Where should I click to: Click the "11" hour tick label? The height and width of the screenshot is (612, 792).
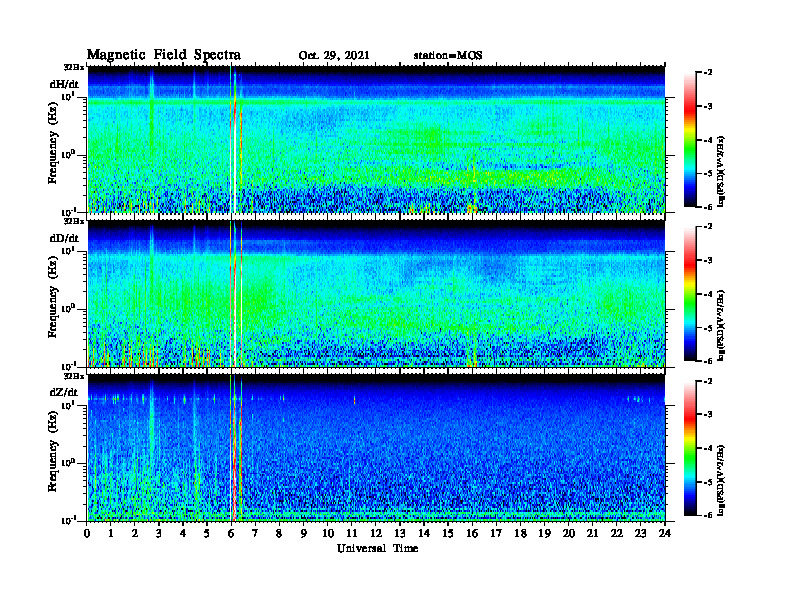click(352, 534)
